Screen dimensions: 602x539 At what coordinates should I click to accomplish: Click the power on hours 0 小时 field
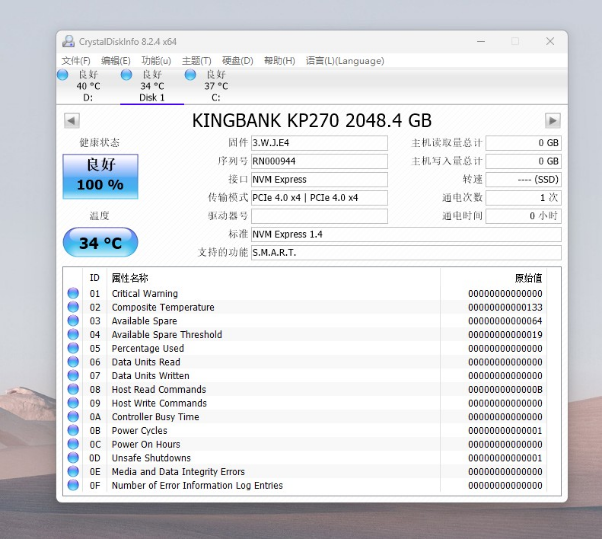523,216
